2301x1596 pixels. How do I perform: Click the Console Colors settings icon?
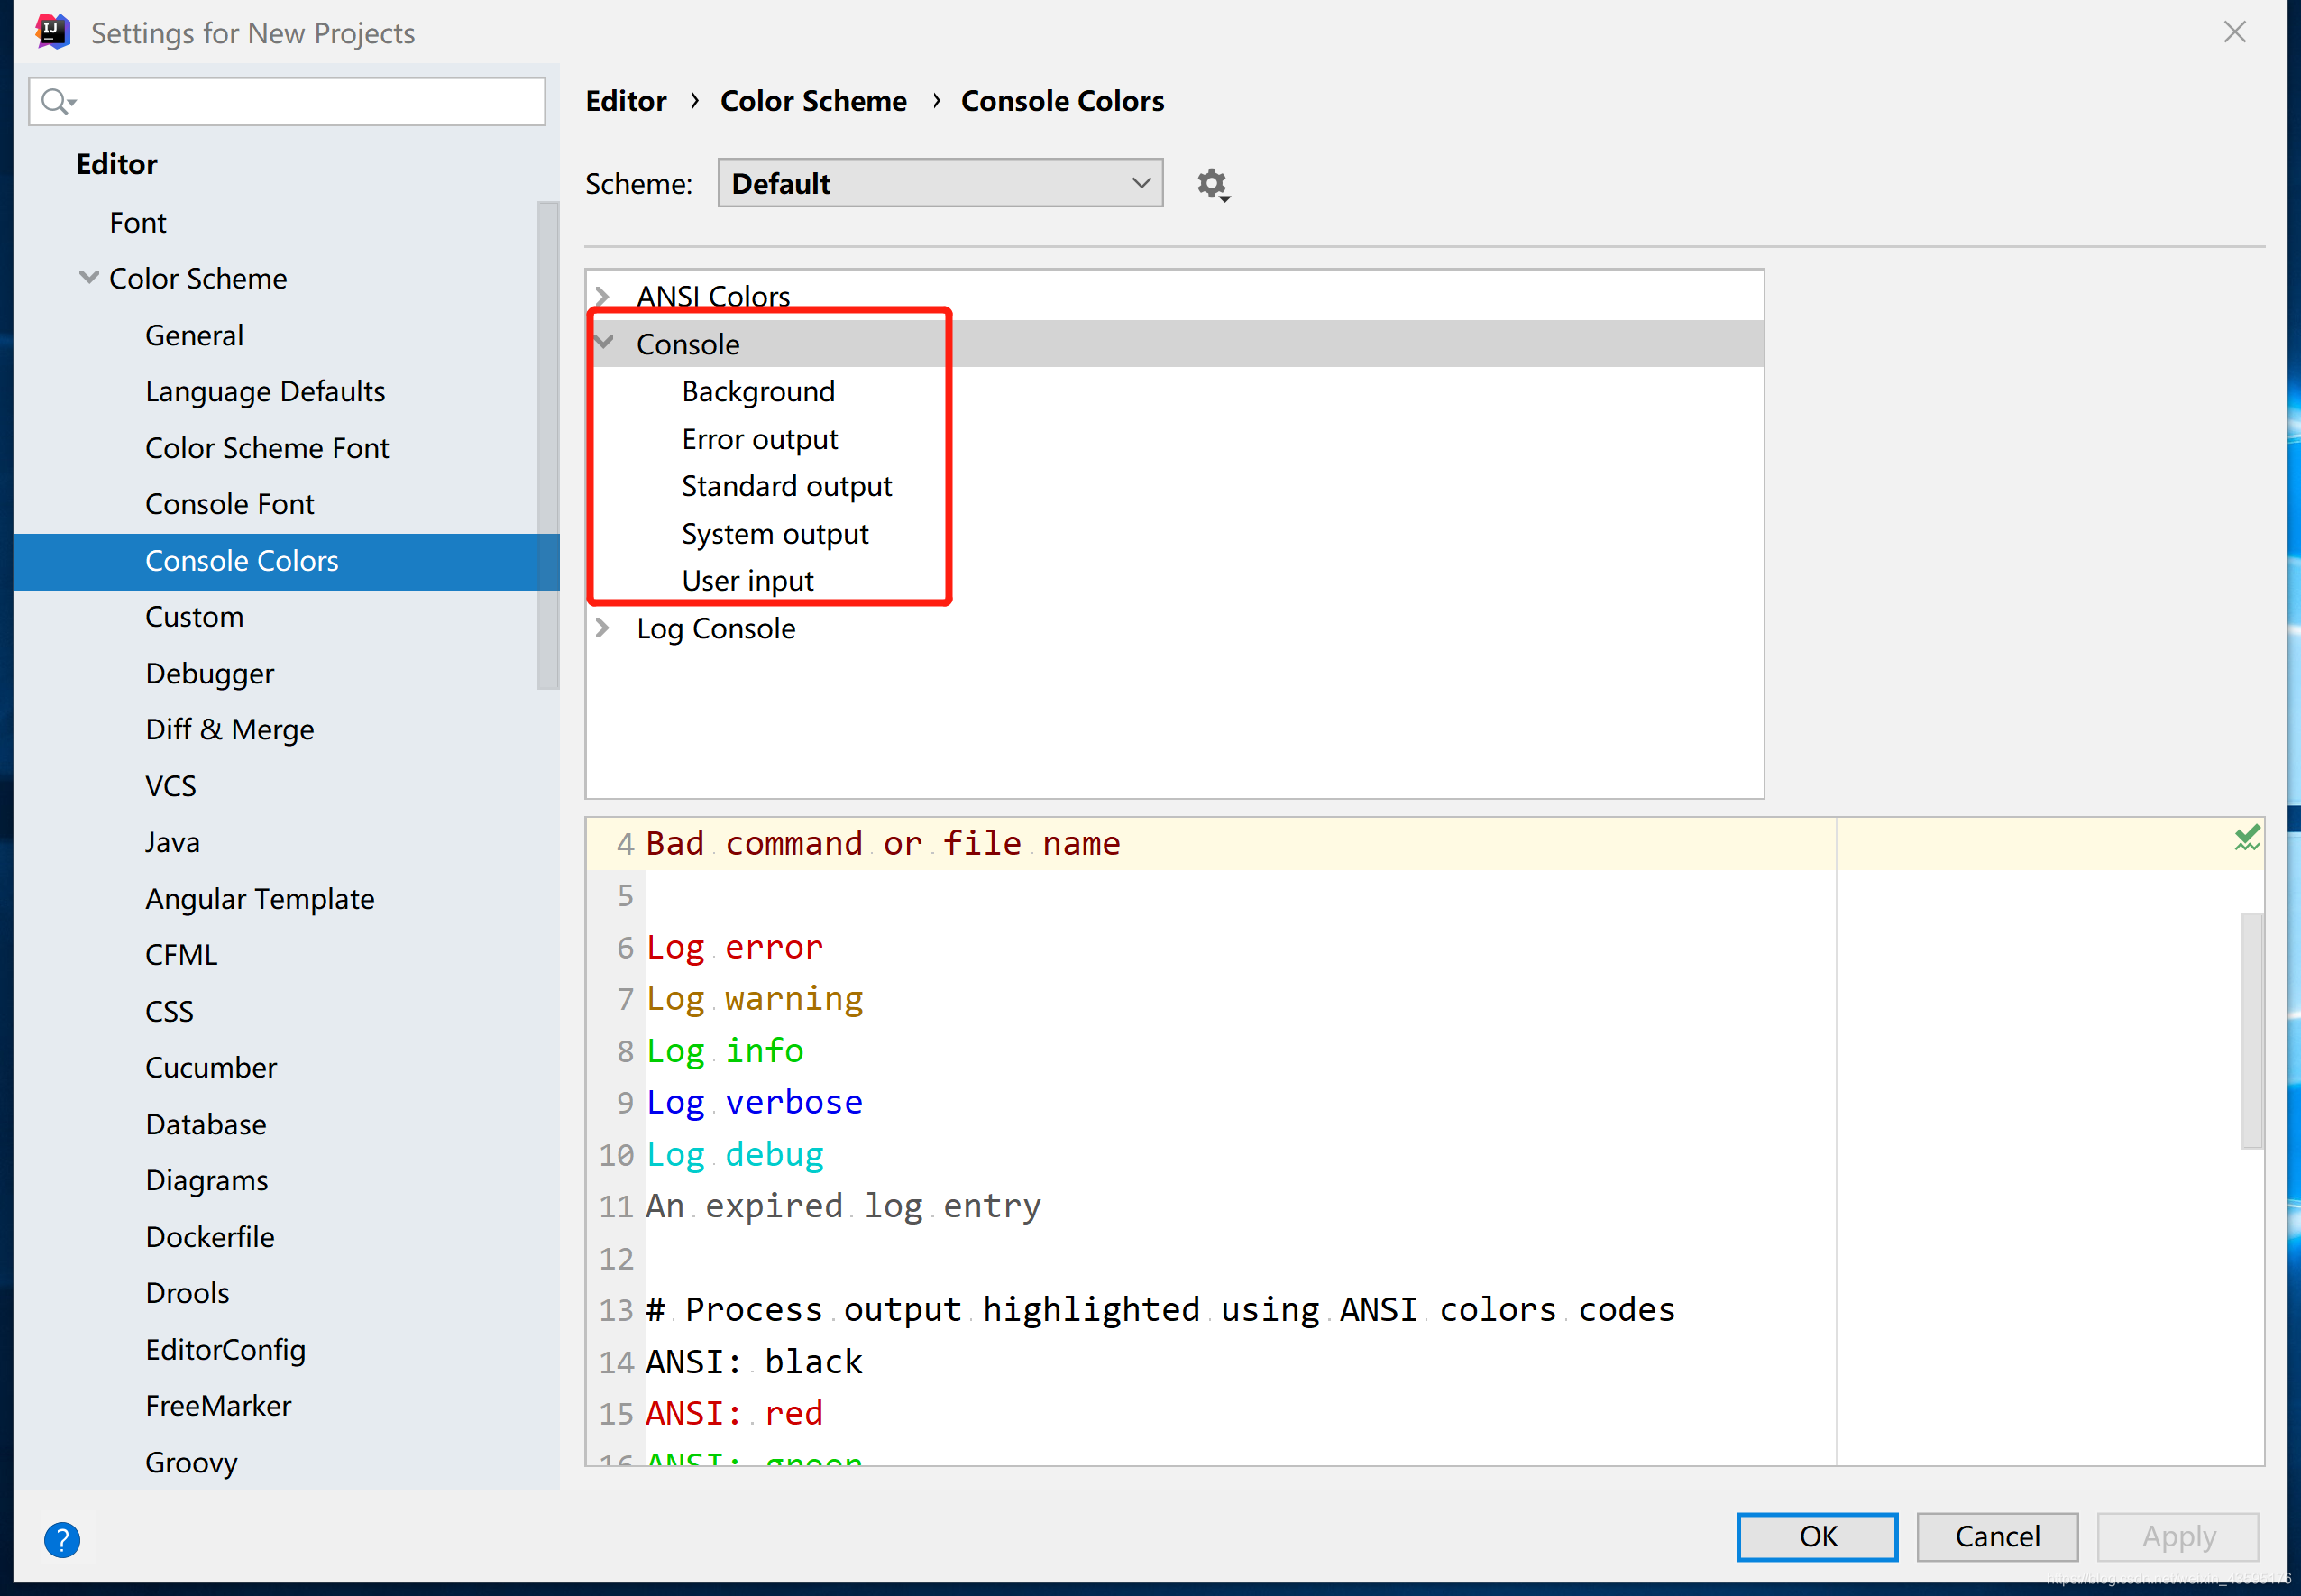pyautogui.click(x=1212, y=182)
